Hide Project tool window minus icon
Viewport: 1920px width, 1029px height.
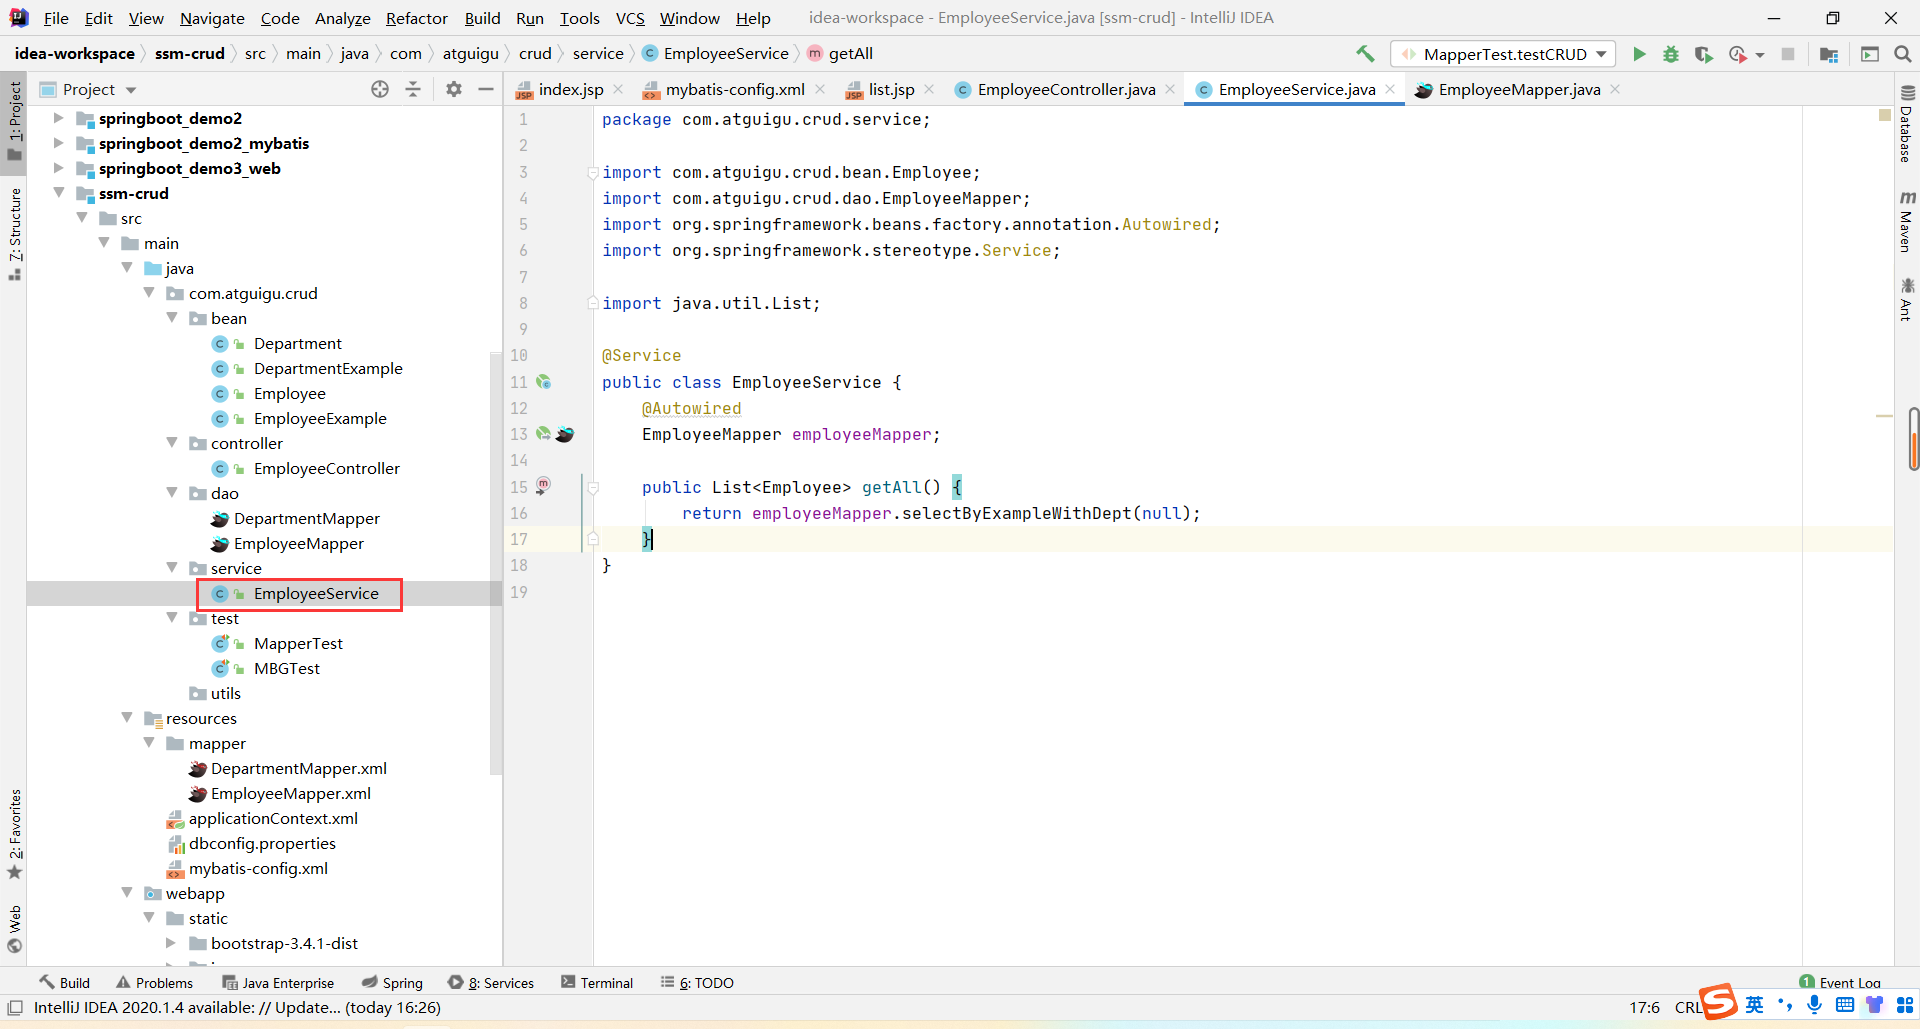pyautogui.click(x=486, y=89)
